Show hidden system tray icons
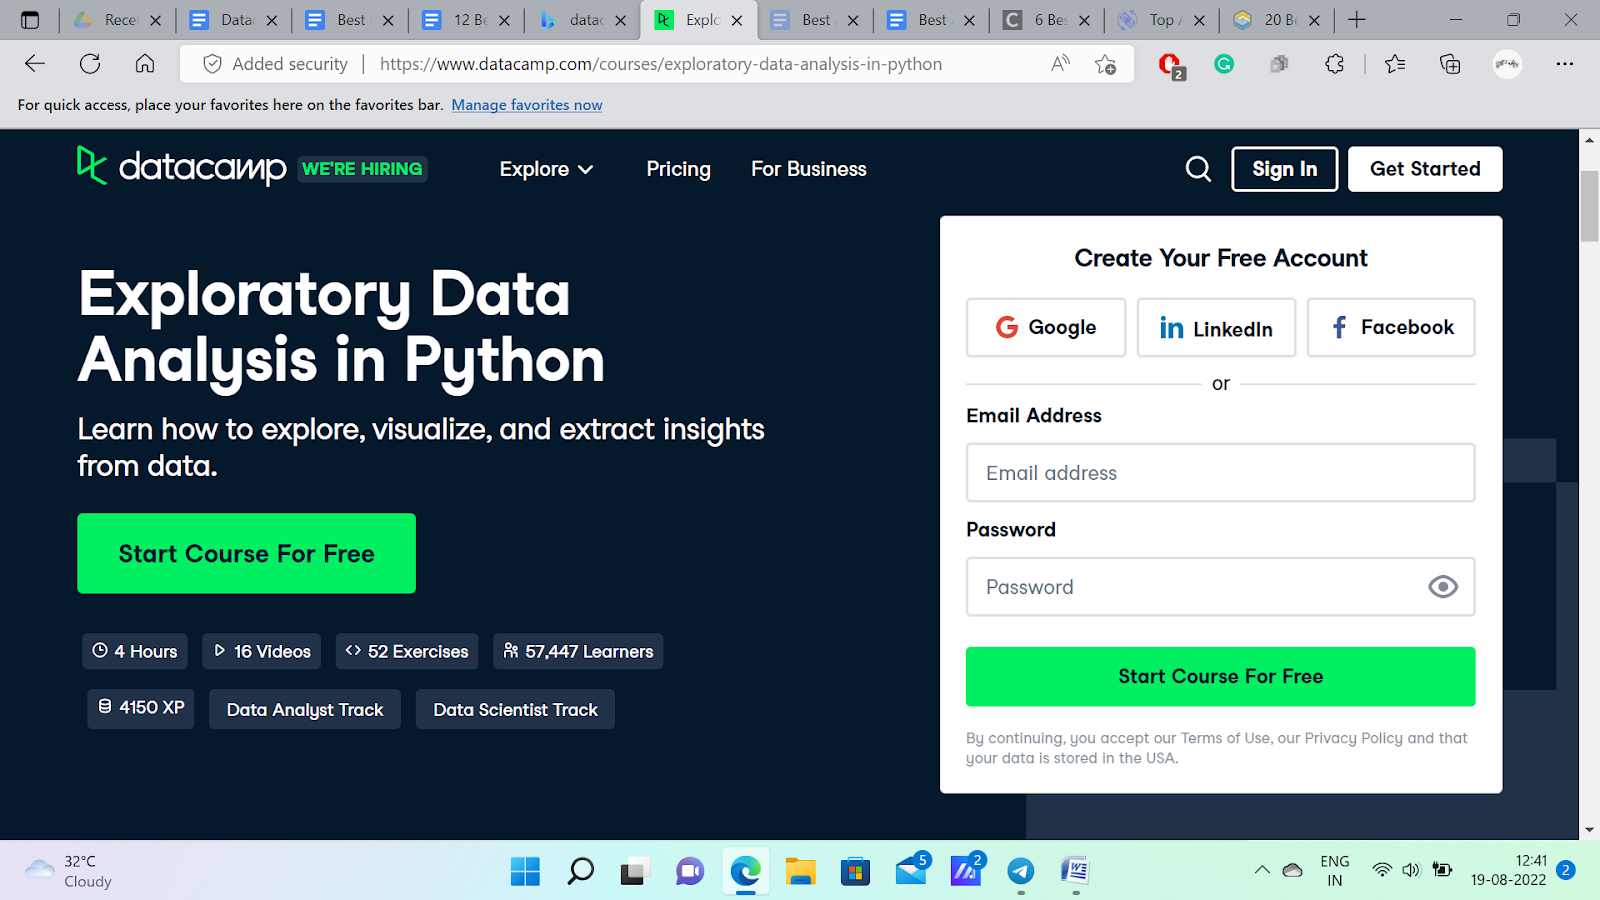This screenshot has width=1600, height=900. pos(1262,870)
